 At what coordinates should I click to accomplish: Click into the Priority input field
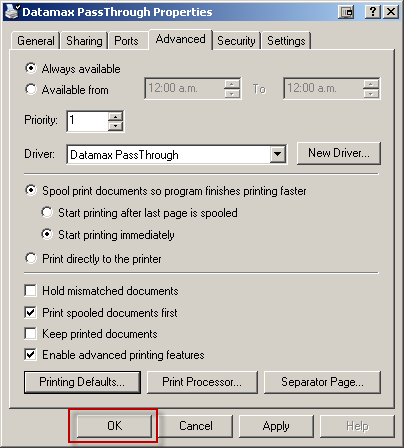coord(87,121)
